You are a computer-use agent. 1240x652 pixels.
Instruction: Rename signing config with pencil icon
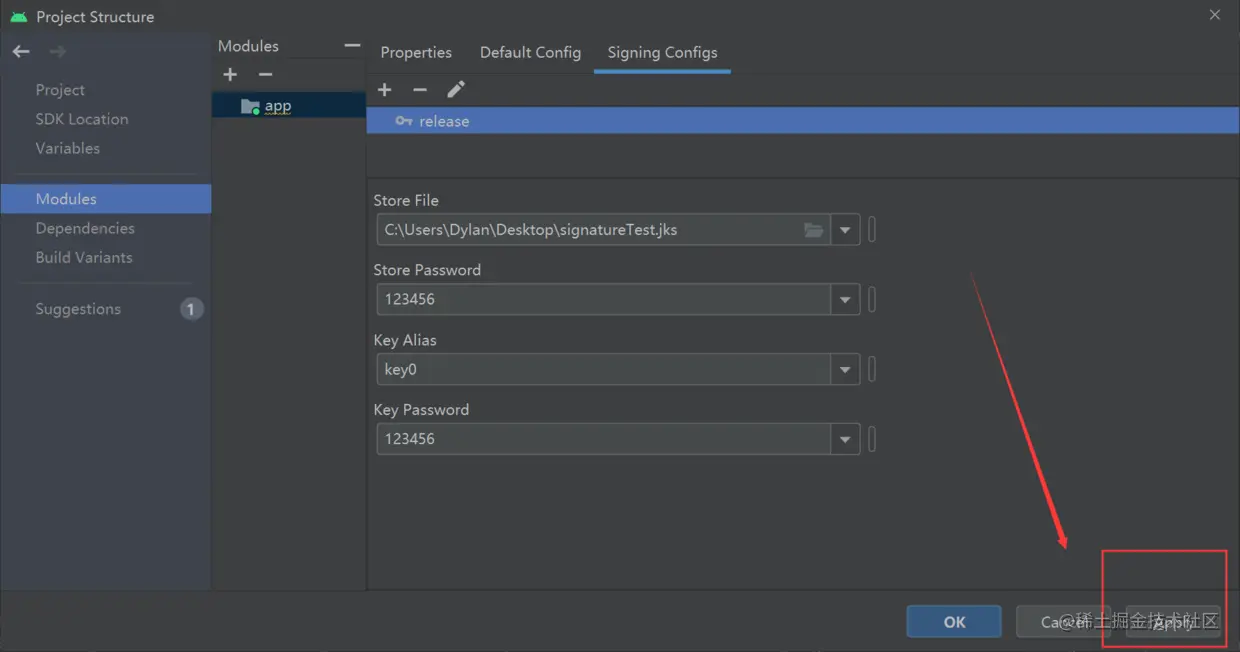pos(456,90)
